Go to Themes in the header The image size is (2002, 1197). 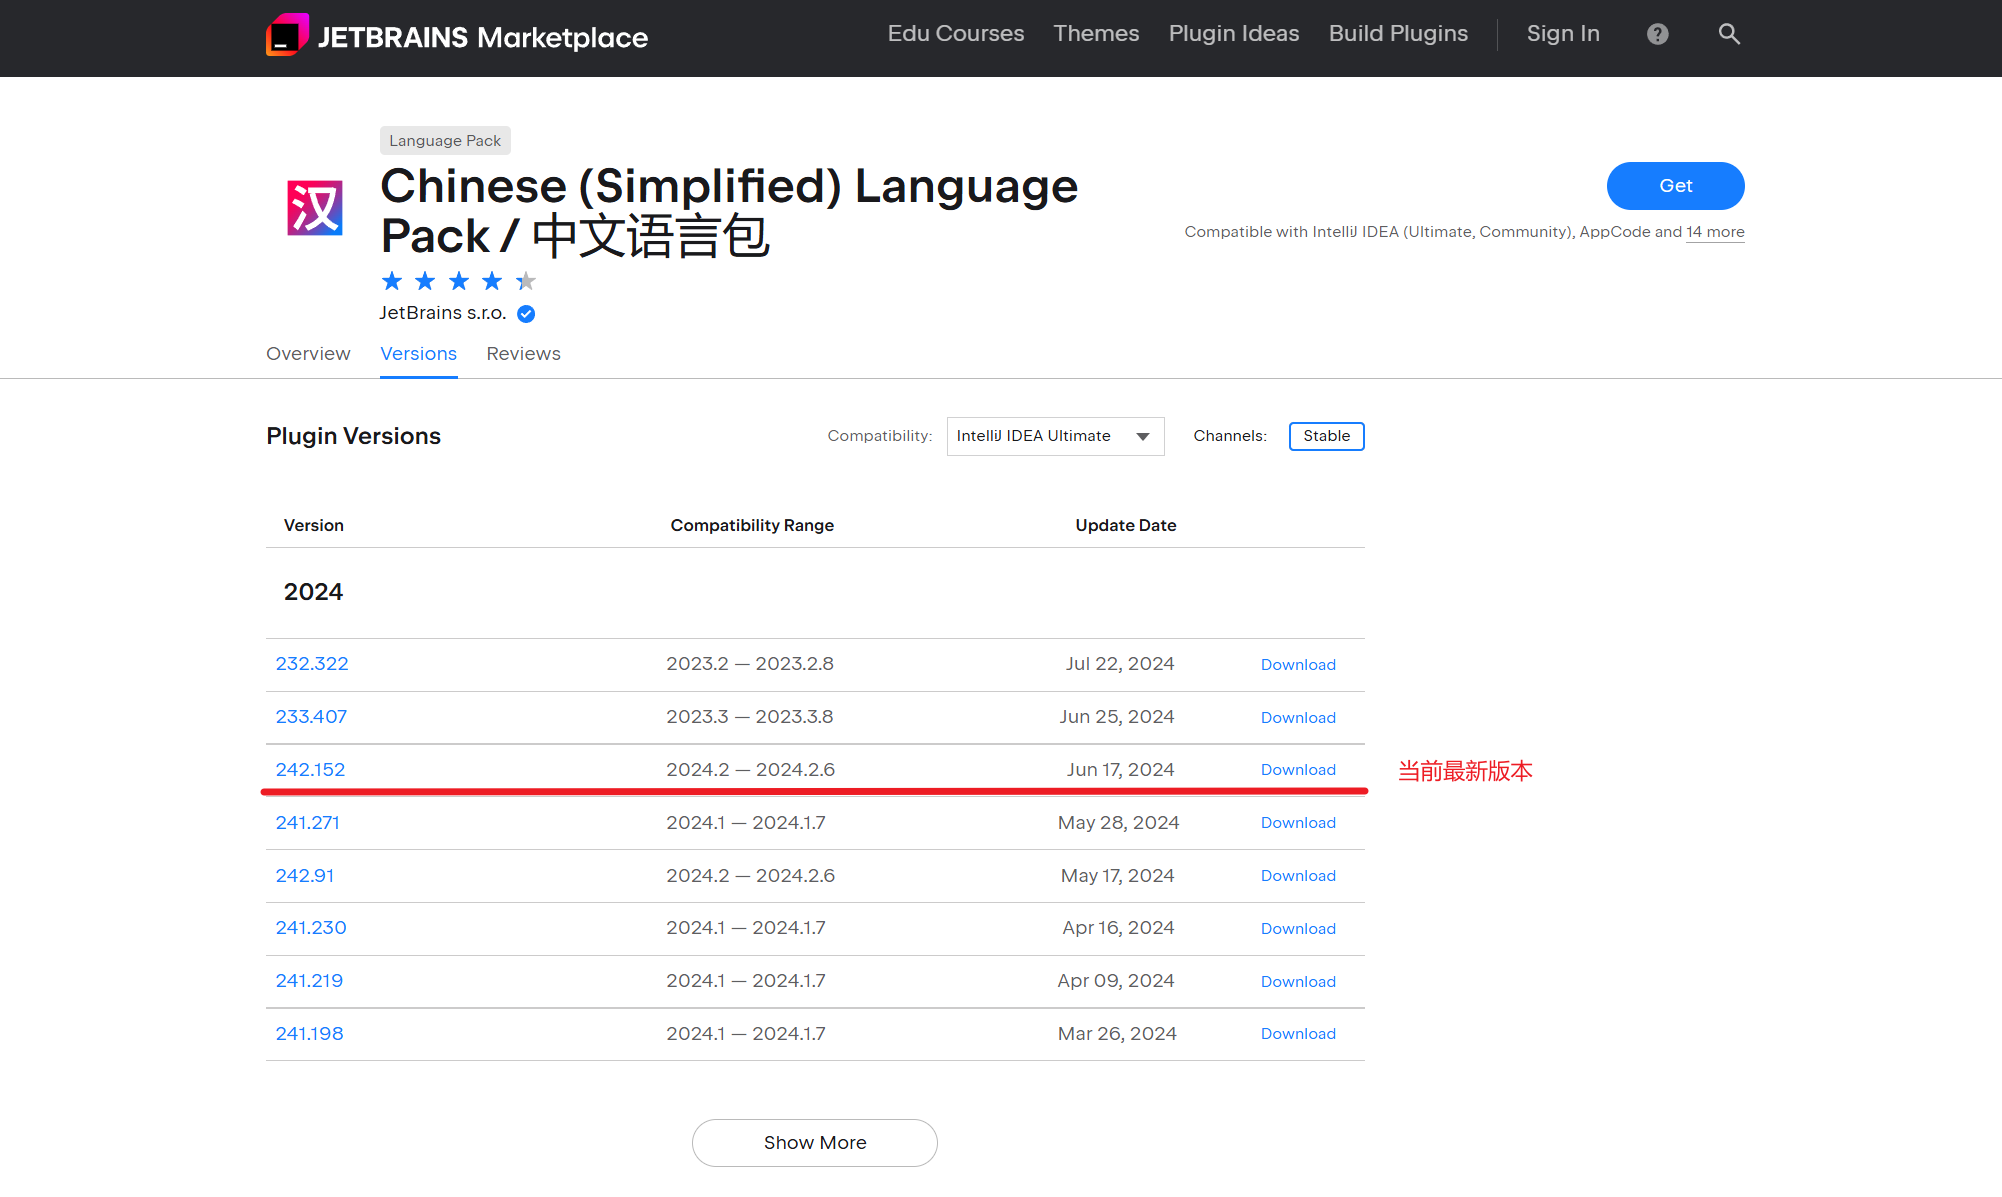click(1096, 34)
